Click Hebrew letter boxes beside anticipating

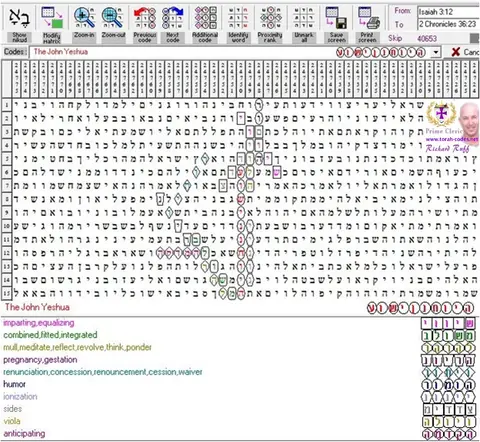tap(448, 434)
